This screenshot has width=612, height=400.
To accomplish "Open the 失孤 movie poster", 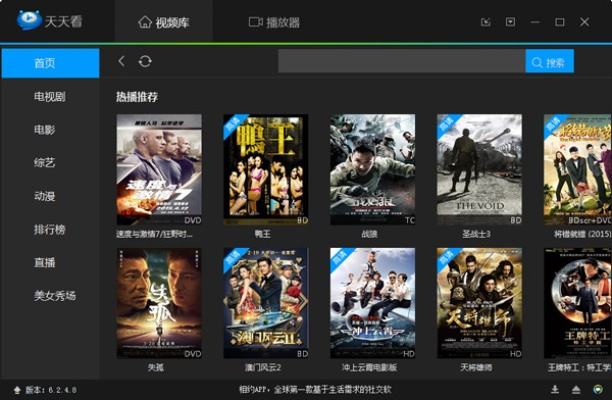I will [159, 303].
